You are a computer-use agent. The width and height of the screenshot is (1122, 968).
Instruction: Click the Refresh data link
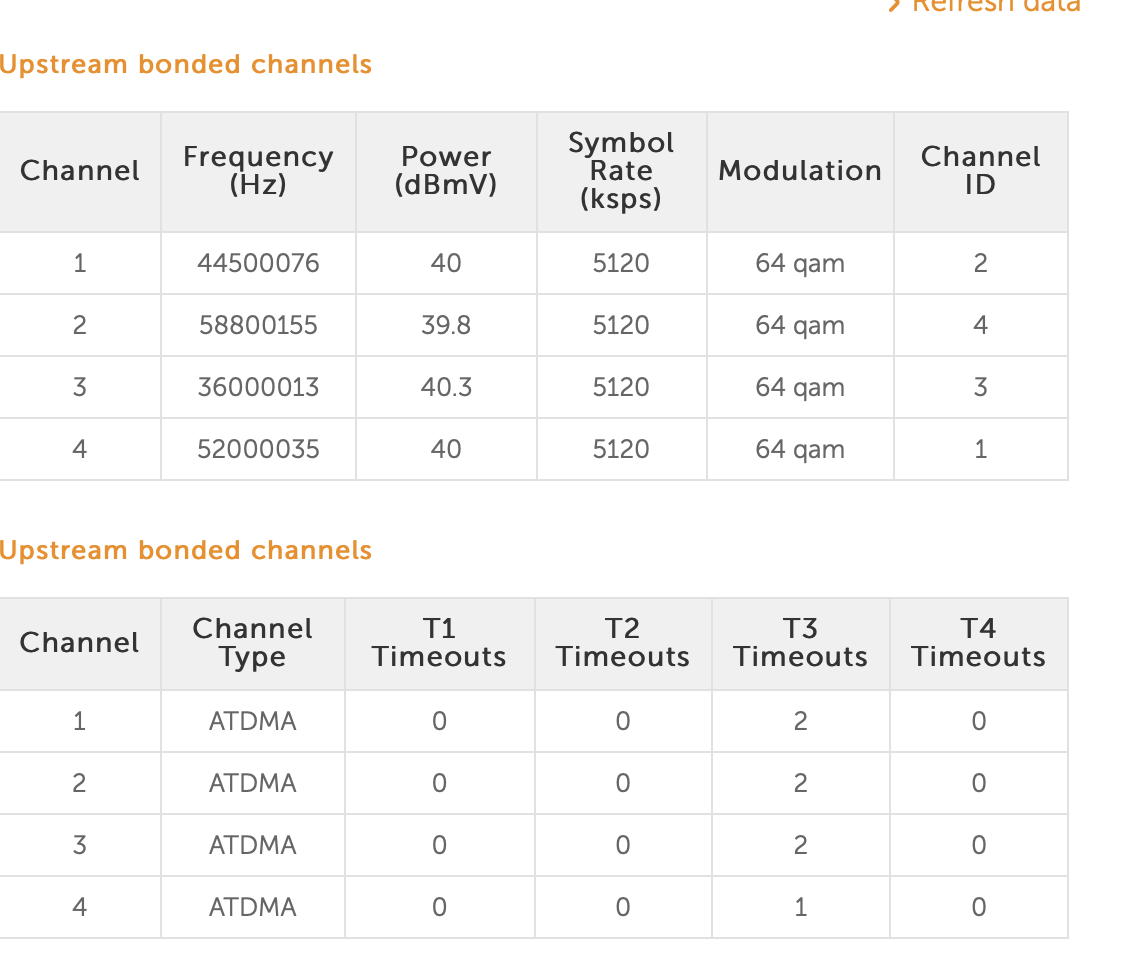996,5
